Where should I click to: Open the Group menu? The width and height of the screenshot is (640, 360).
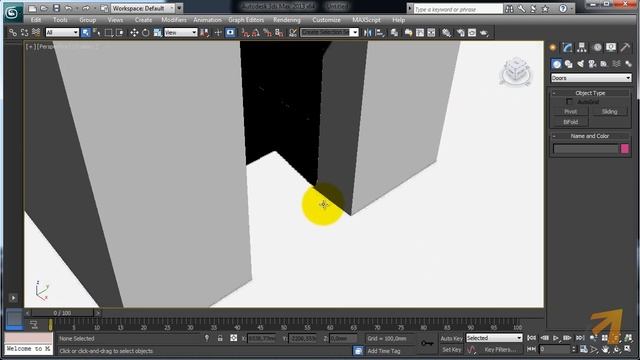(87, 20)
